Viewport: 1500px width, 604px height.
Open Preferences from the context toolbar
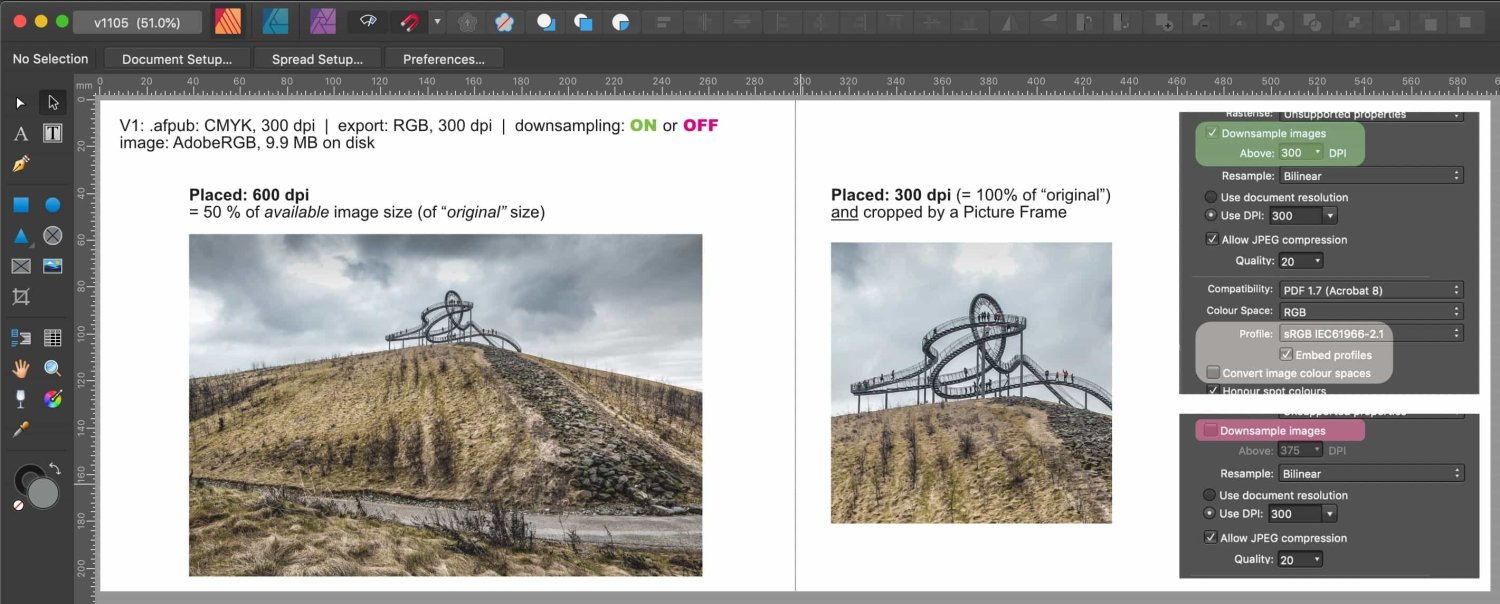[443, 59]
